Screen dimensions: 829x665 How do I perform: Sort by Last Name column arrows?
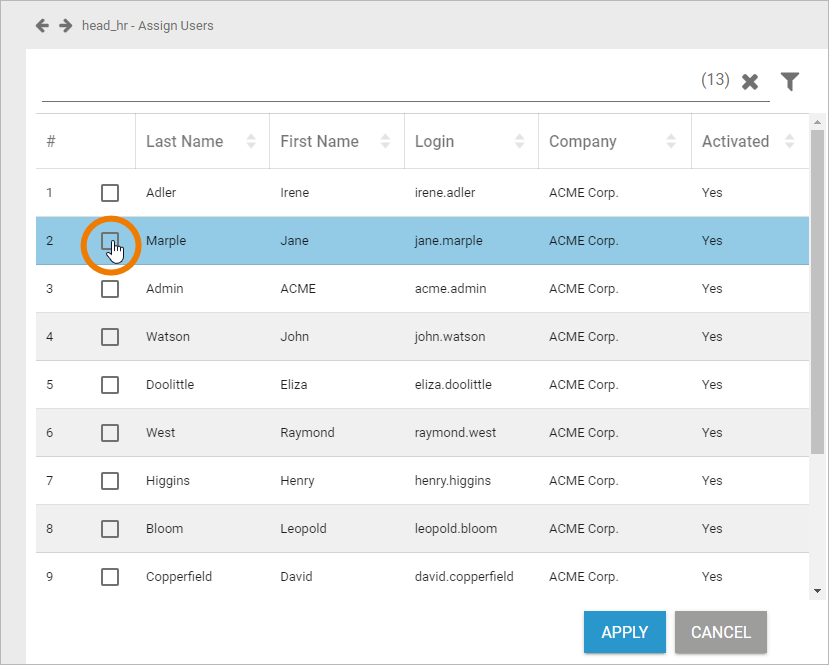251,141
